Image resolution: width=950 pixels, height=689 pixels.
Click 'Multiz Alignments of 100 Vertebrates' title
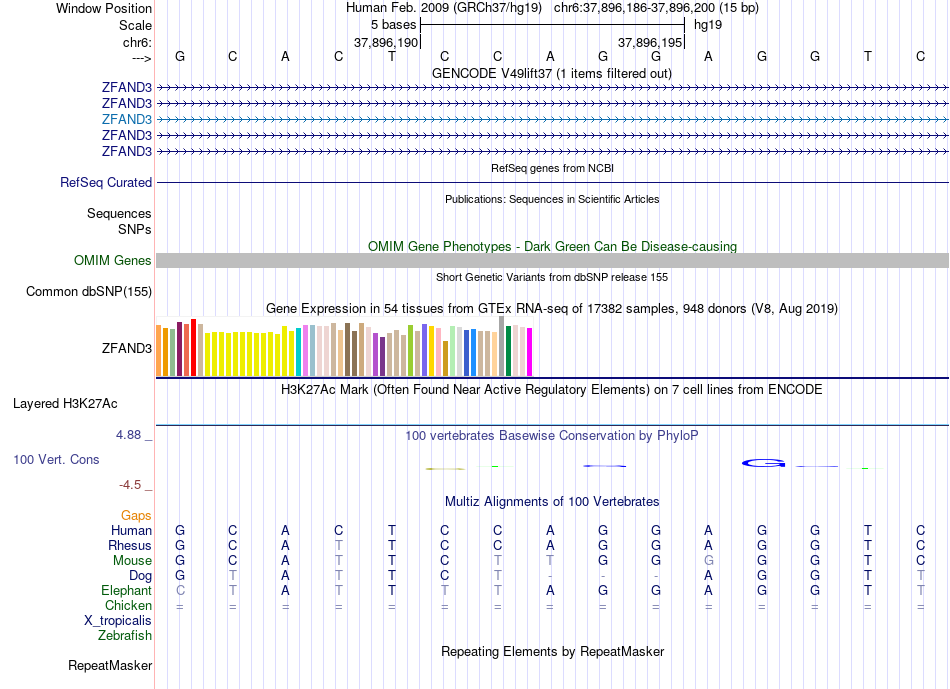pos(552,502)
